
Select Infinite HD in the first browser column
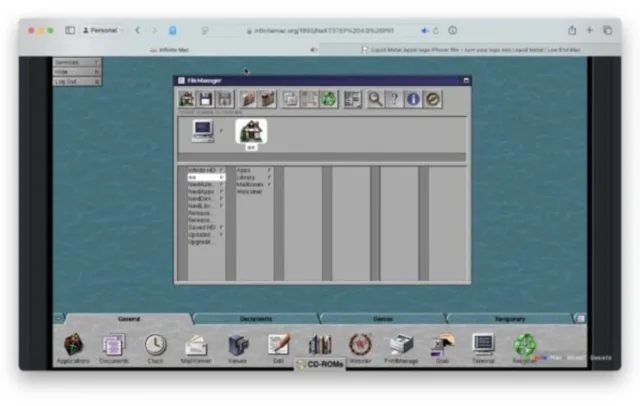[x=206, y=170]
